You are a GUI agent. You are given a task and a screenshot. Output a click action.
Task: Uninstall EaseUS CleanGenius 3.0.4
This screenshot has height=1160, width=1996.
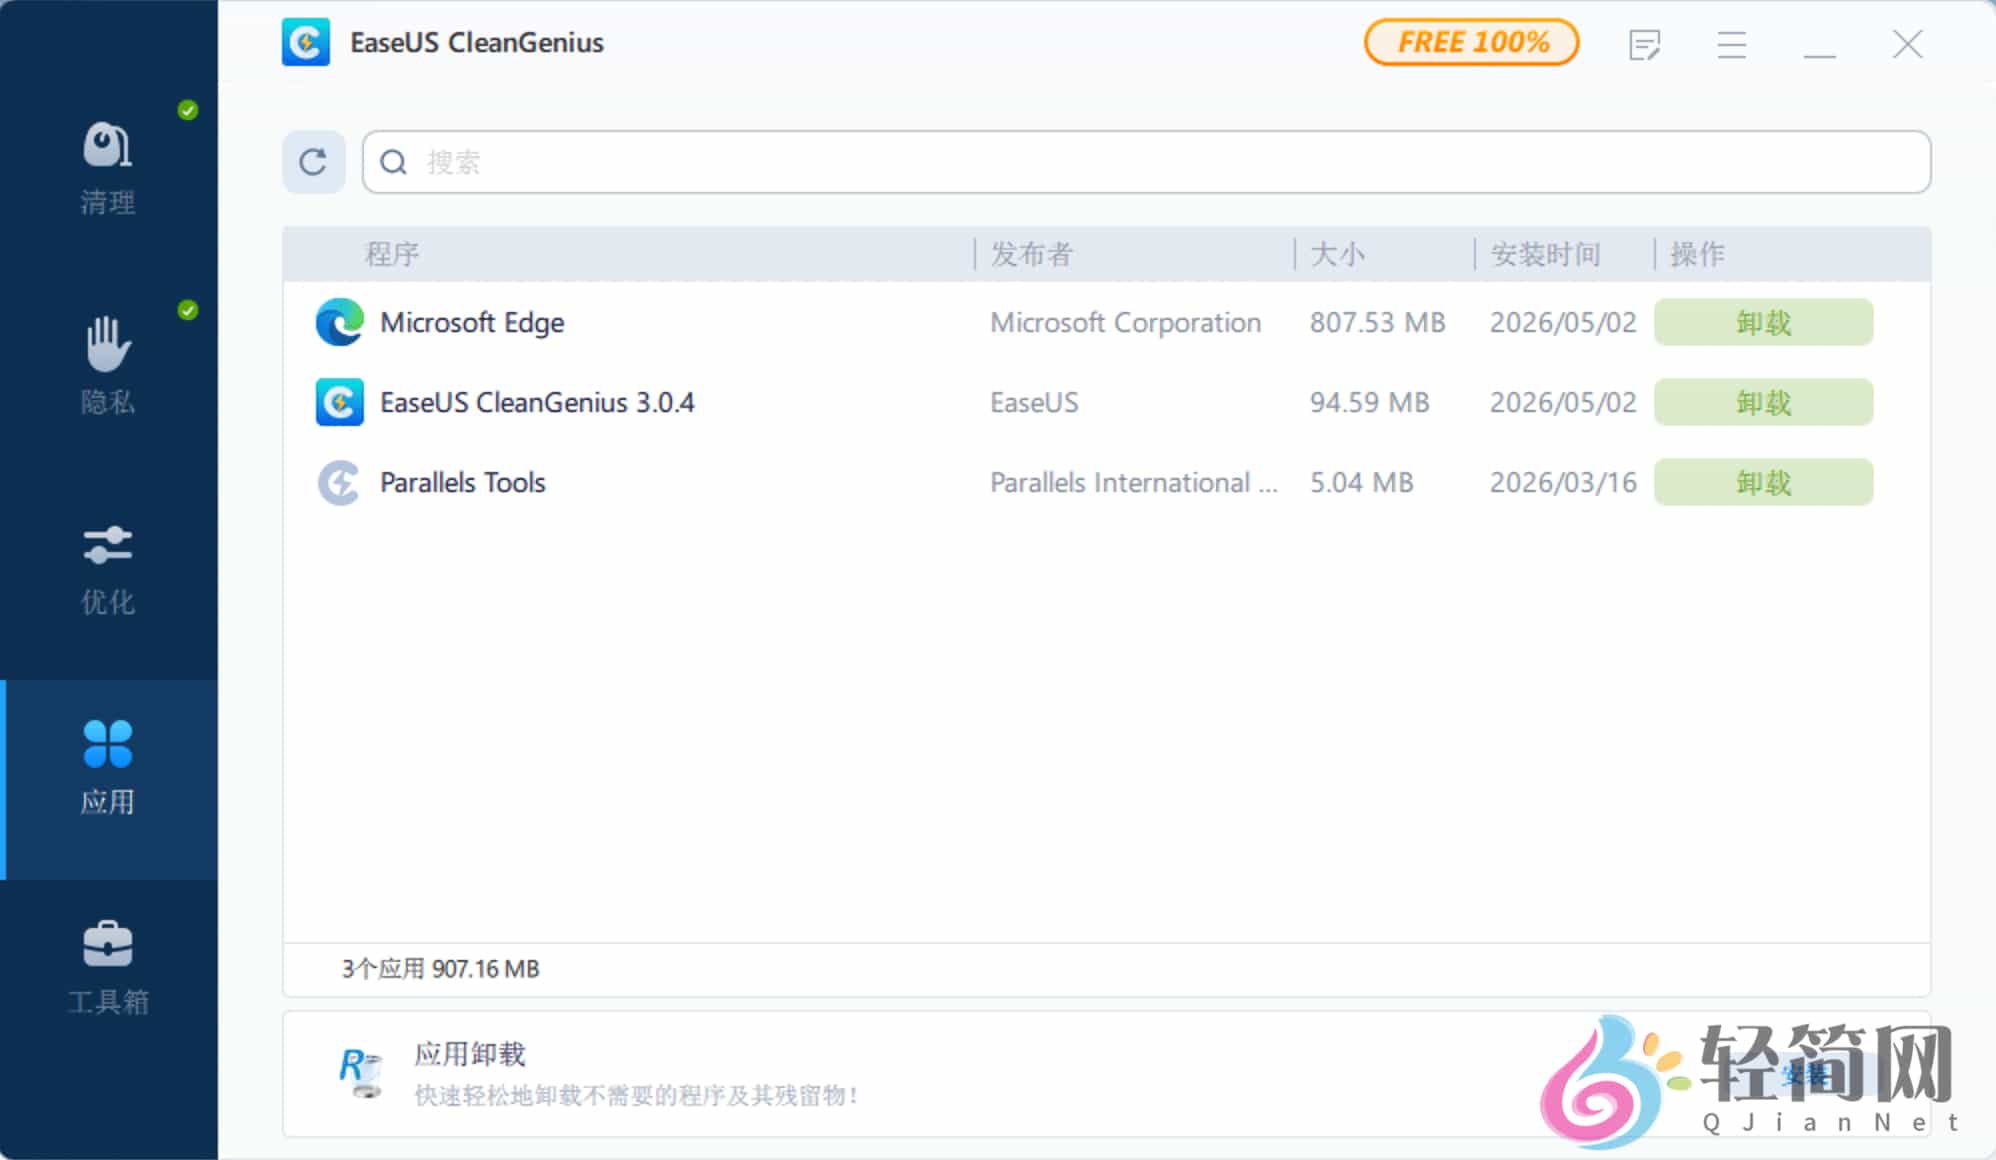click(x=1763, y=402)
